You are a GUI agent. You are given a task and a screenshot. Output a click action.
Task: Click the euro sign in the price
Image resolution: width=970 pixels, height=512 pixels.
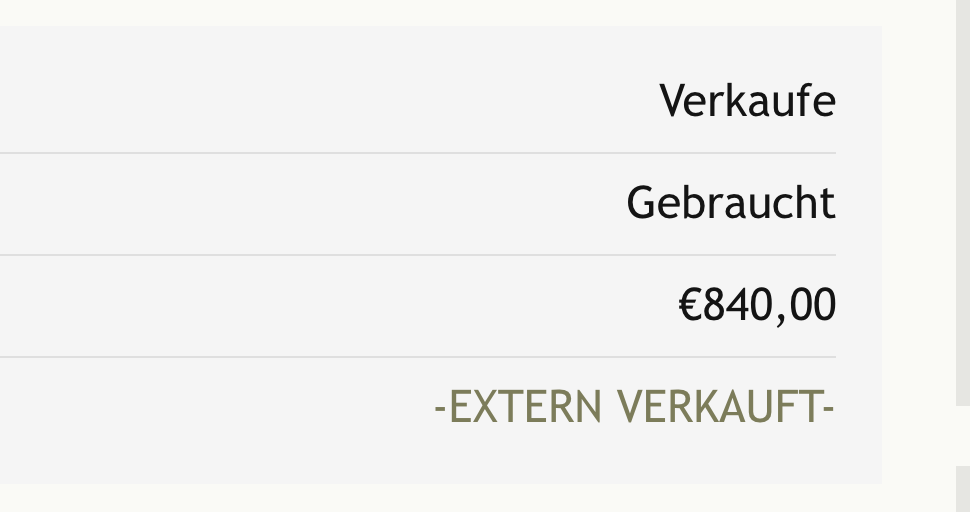point(690,304)
